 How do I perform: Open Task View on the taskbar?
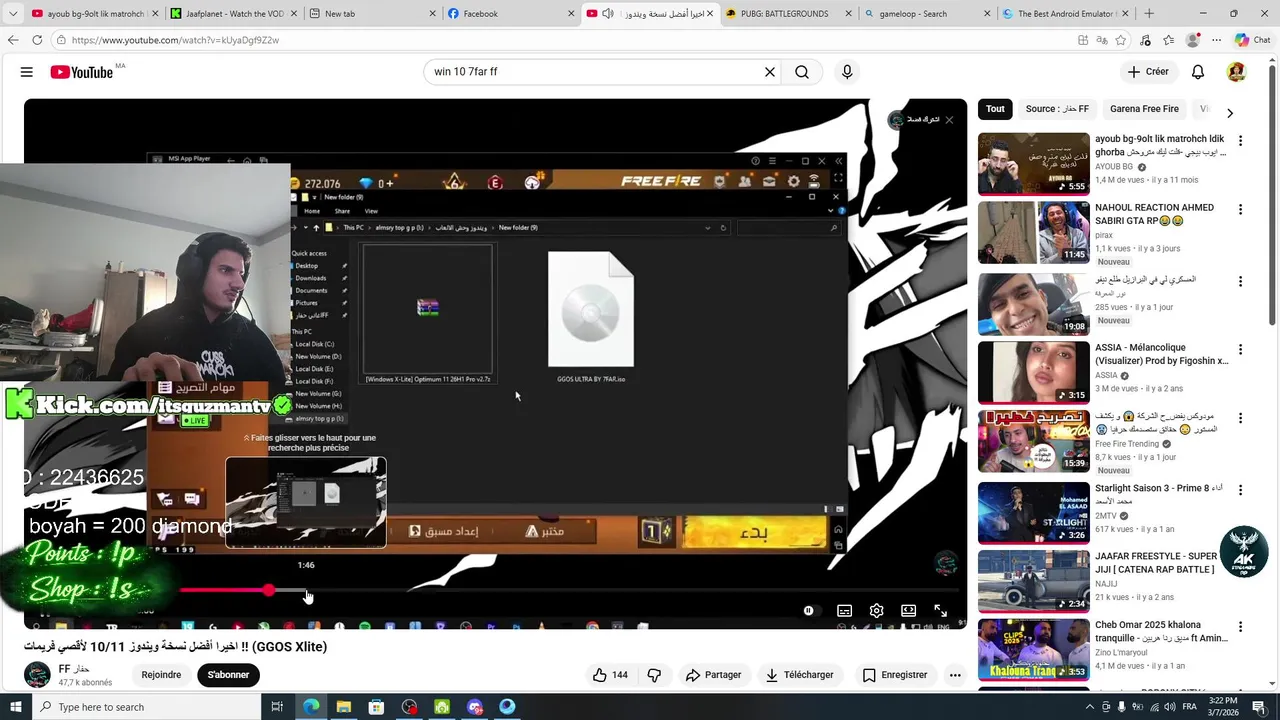(x=277, y=707)
